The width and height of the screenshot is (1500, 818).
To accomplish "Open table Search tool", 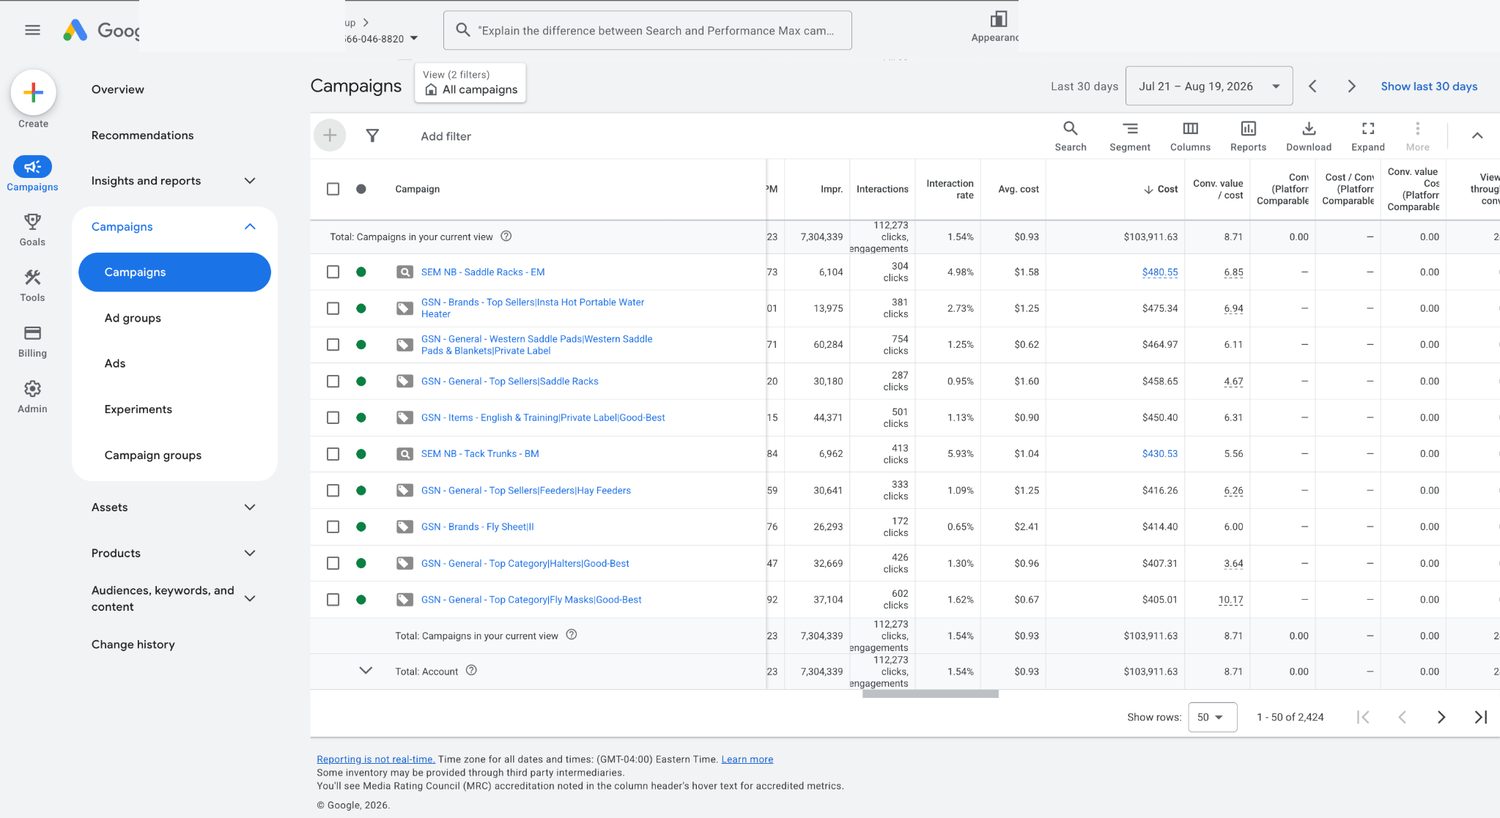I will pyautogui.click(x=1070, y=136).
